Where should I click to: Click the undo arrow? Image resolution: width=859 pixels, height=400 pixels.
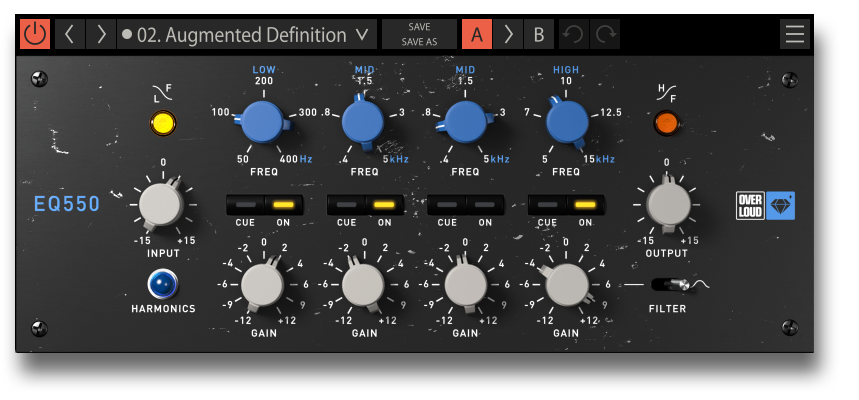click(x=574, y=35)
